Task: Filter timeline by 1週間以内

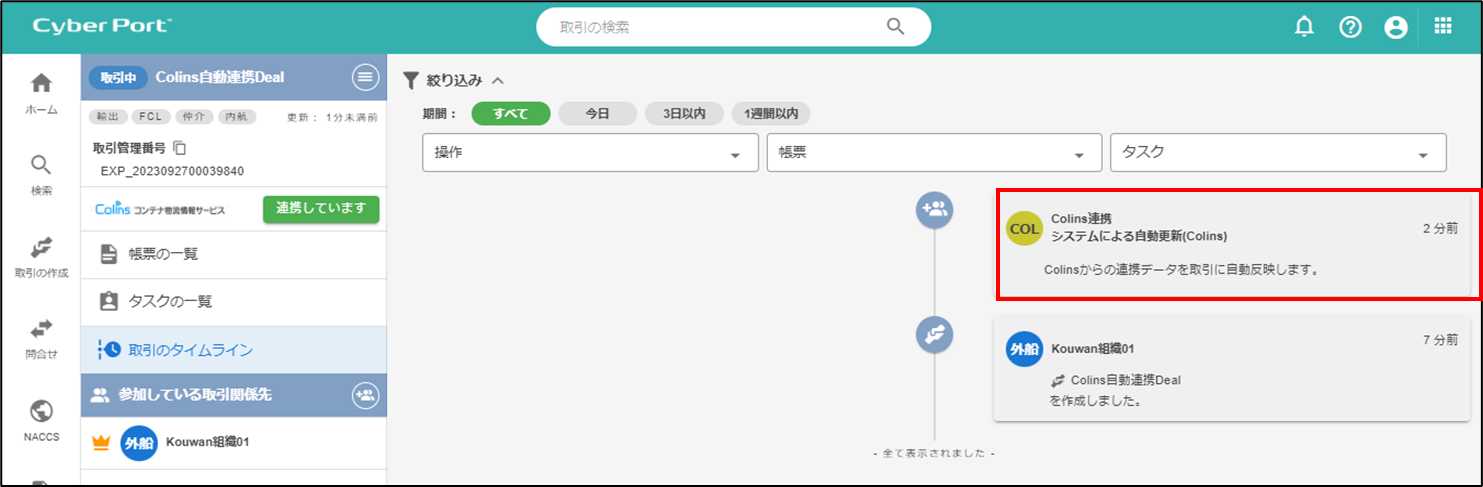Action: [x=771, y=114]
